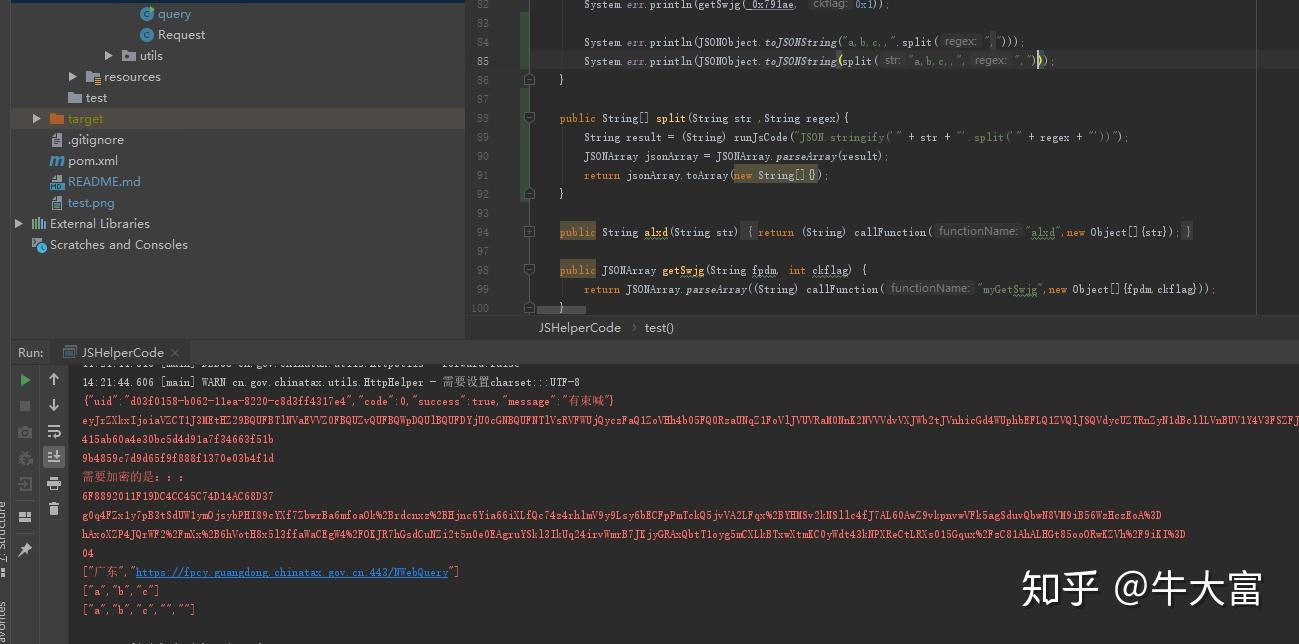Image resolution: width=1299 pixels, height=644 pixels.
Task: Collapse split method at line 88 gutter
Action: point(529,118)
